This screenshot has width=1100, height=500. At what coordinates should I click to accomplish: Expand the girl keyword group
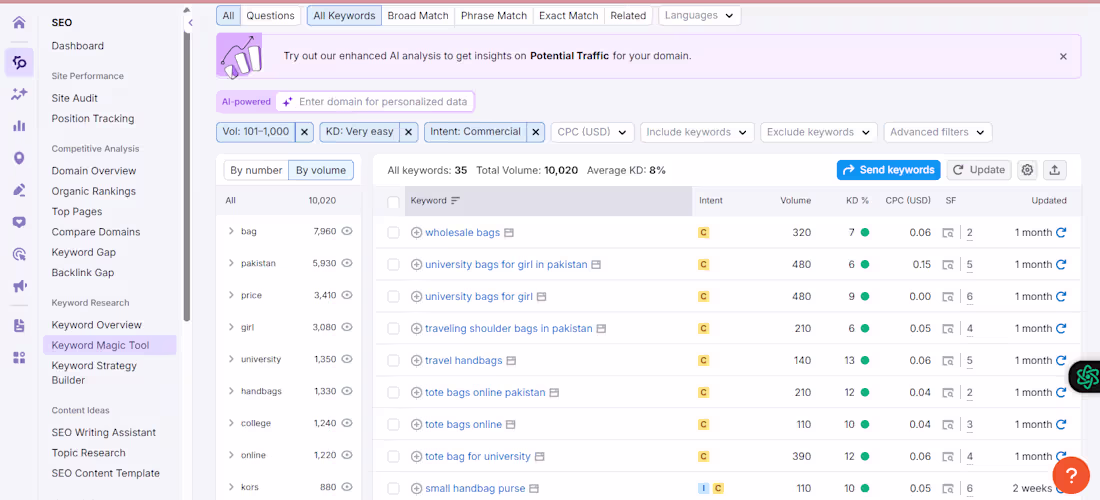(x=231, y=327)
